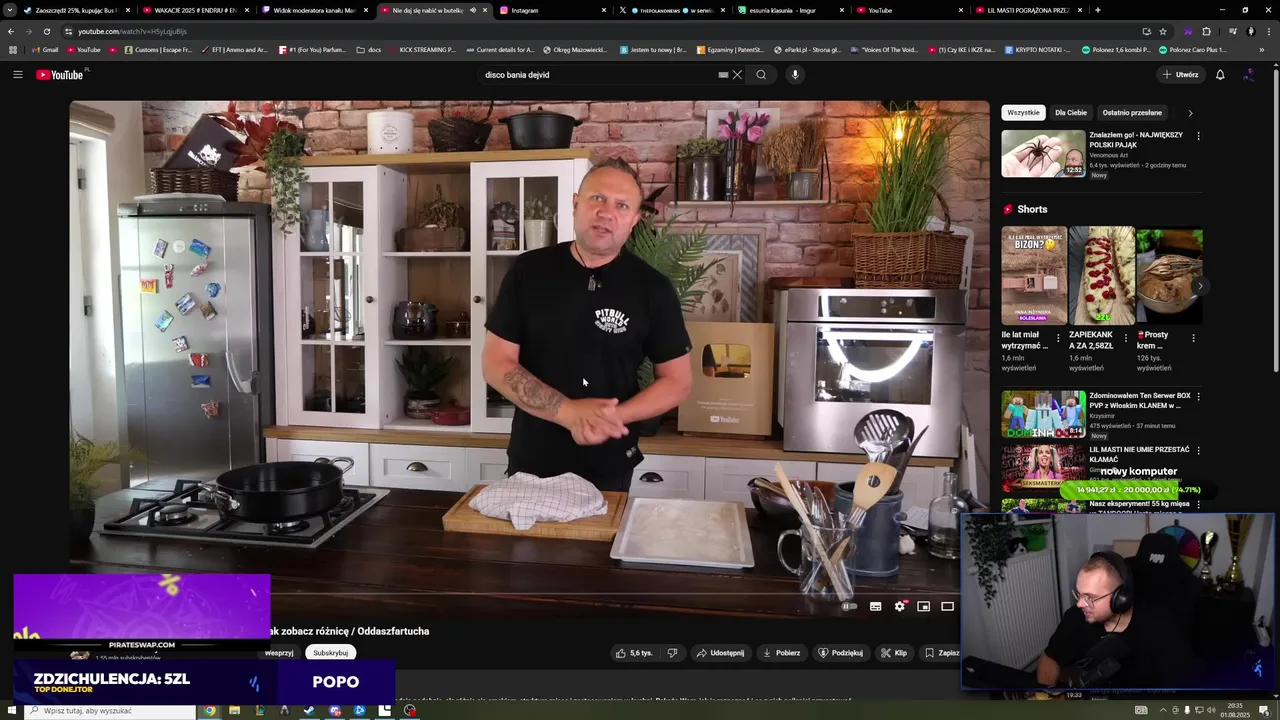Dislike the video
Viewport: 1280px width, 720px height.
672,653
